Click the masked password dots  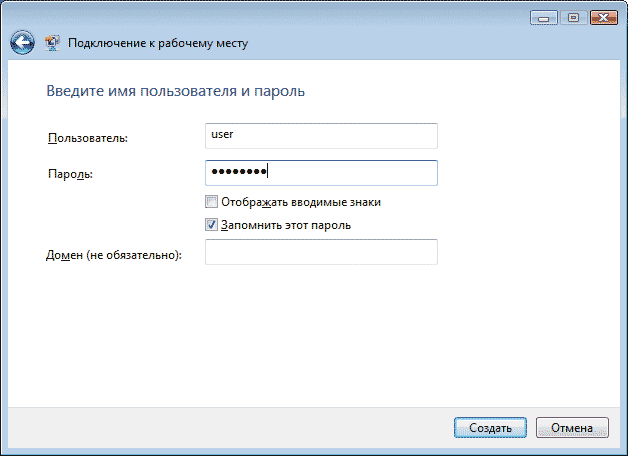point(238,173)
